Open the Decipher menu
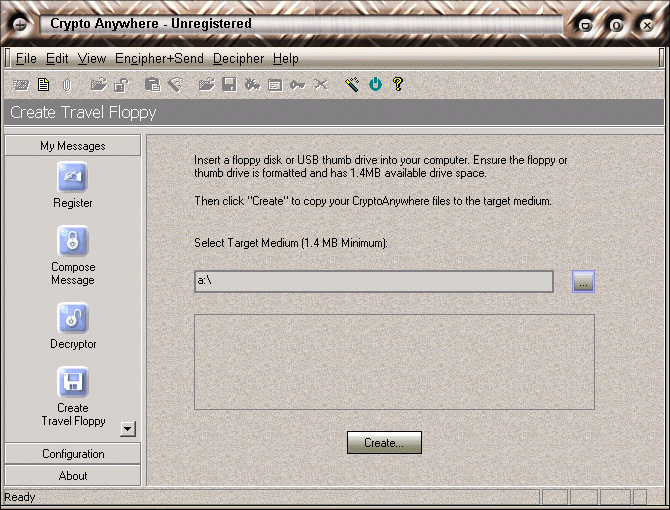 coord(238,59)
